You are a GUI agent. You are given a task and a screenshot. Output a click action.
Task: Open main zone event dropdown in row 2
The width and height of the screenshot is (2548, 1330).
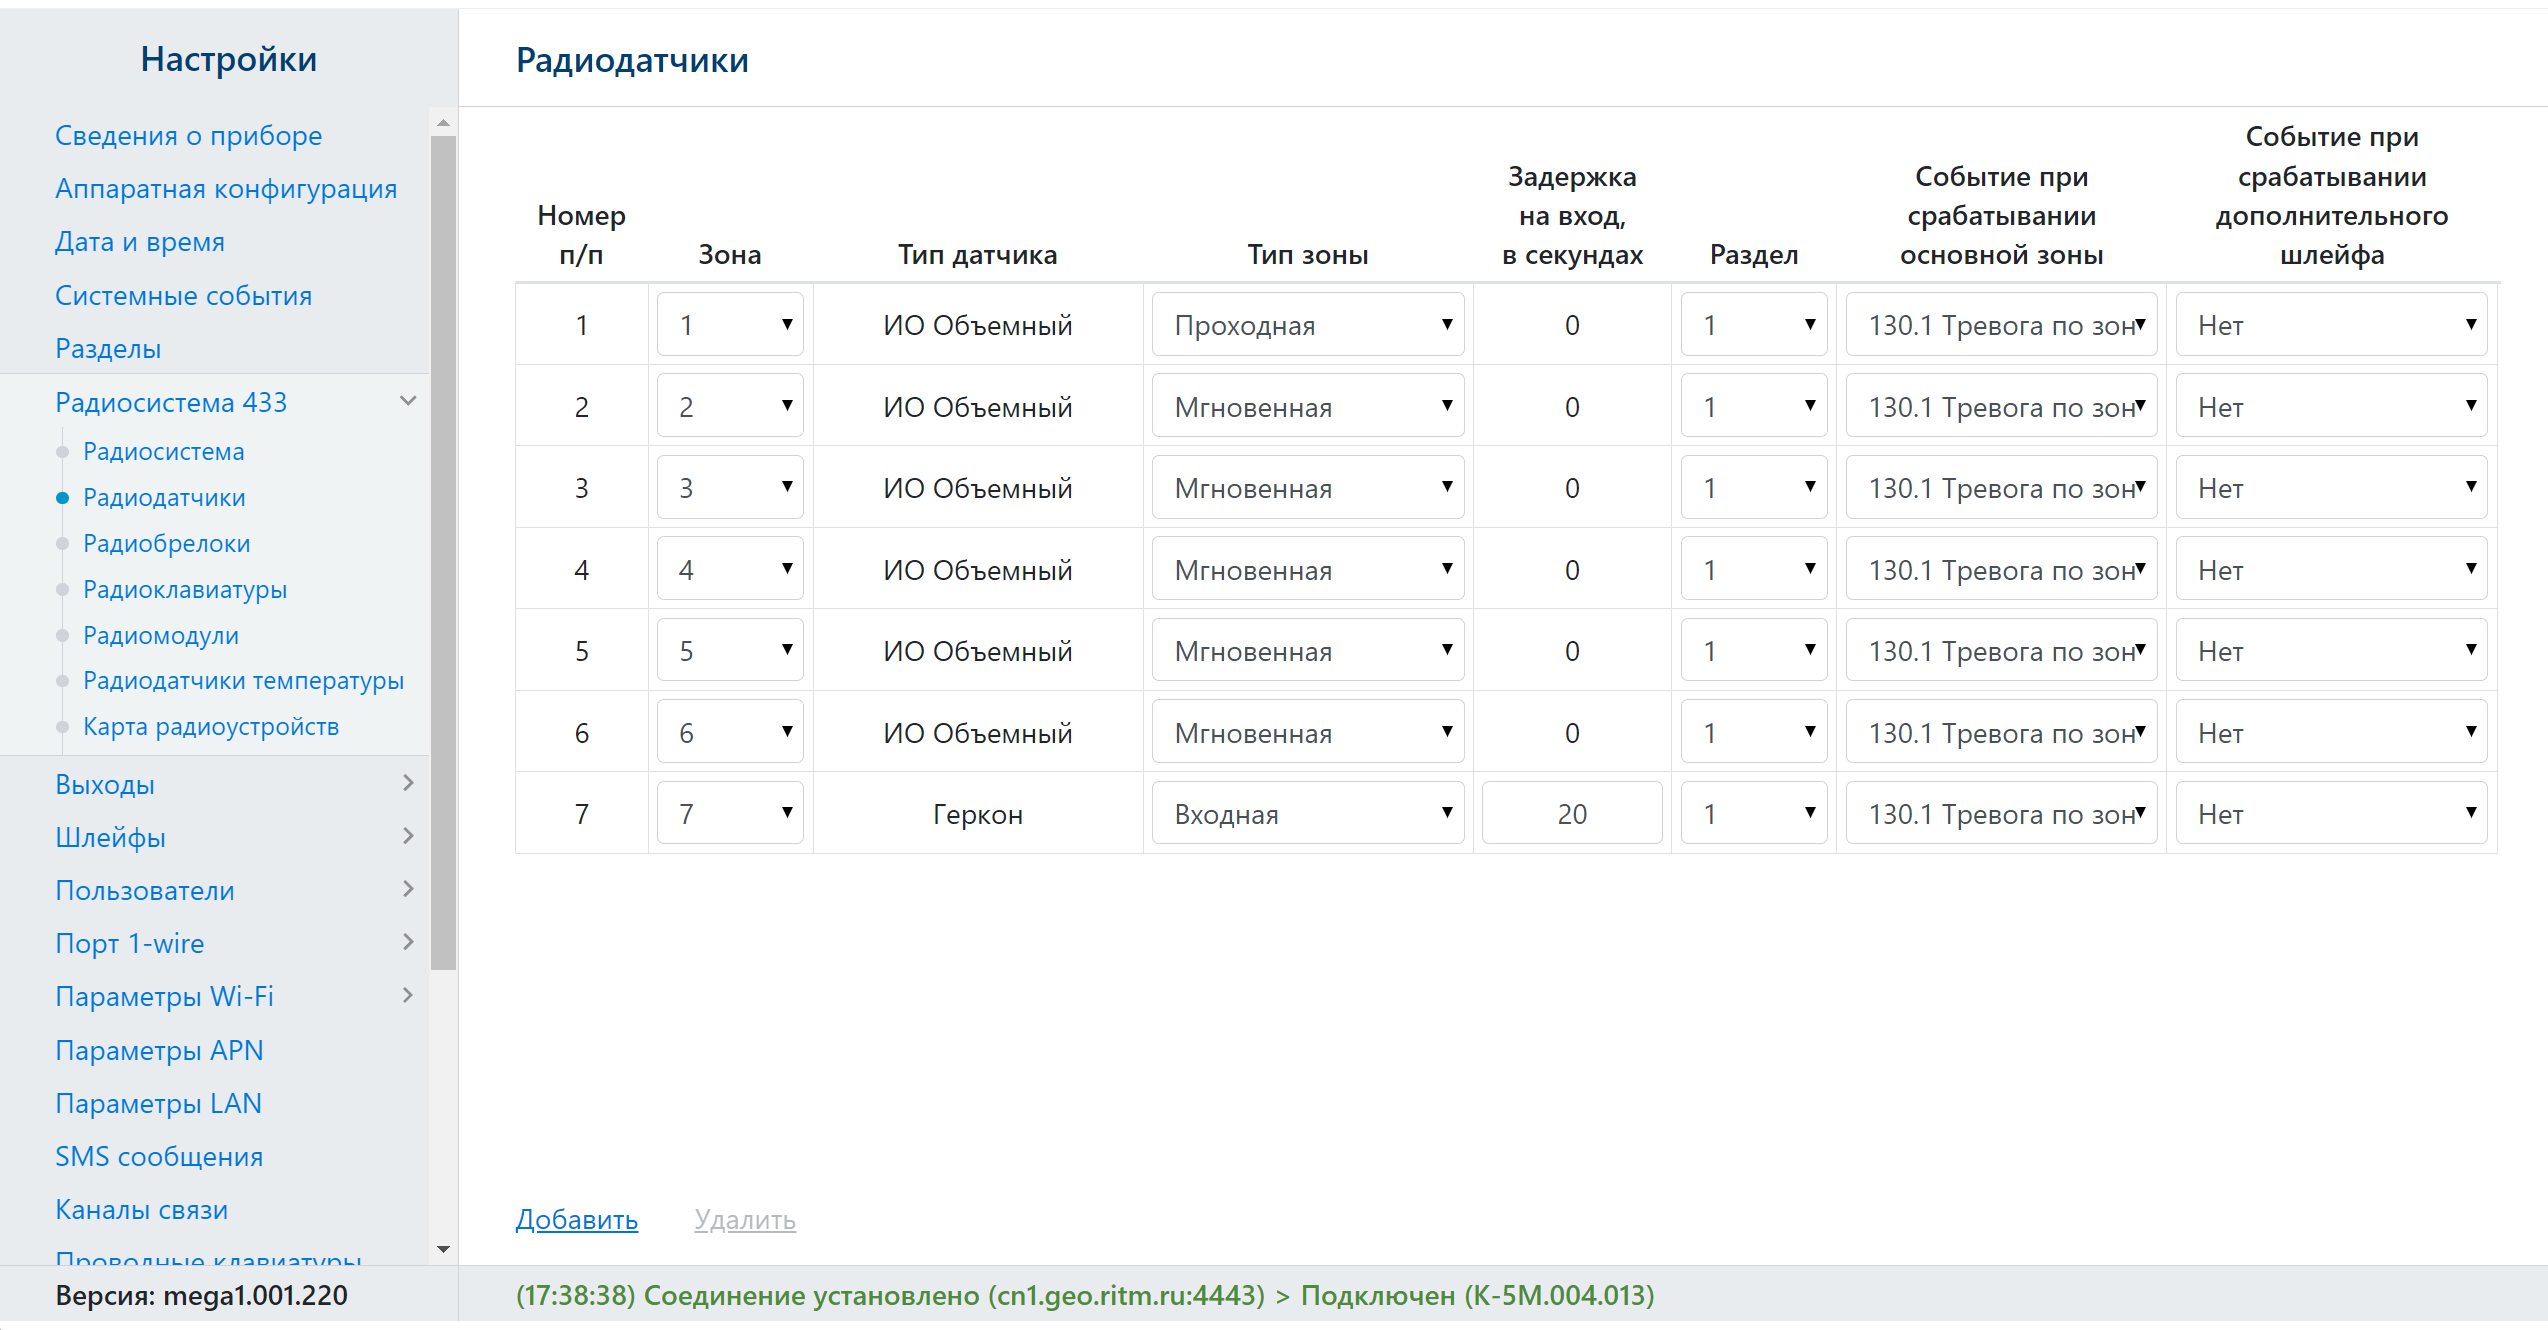(2001, 407)
